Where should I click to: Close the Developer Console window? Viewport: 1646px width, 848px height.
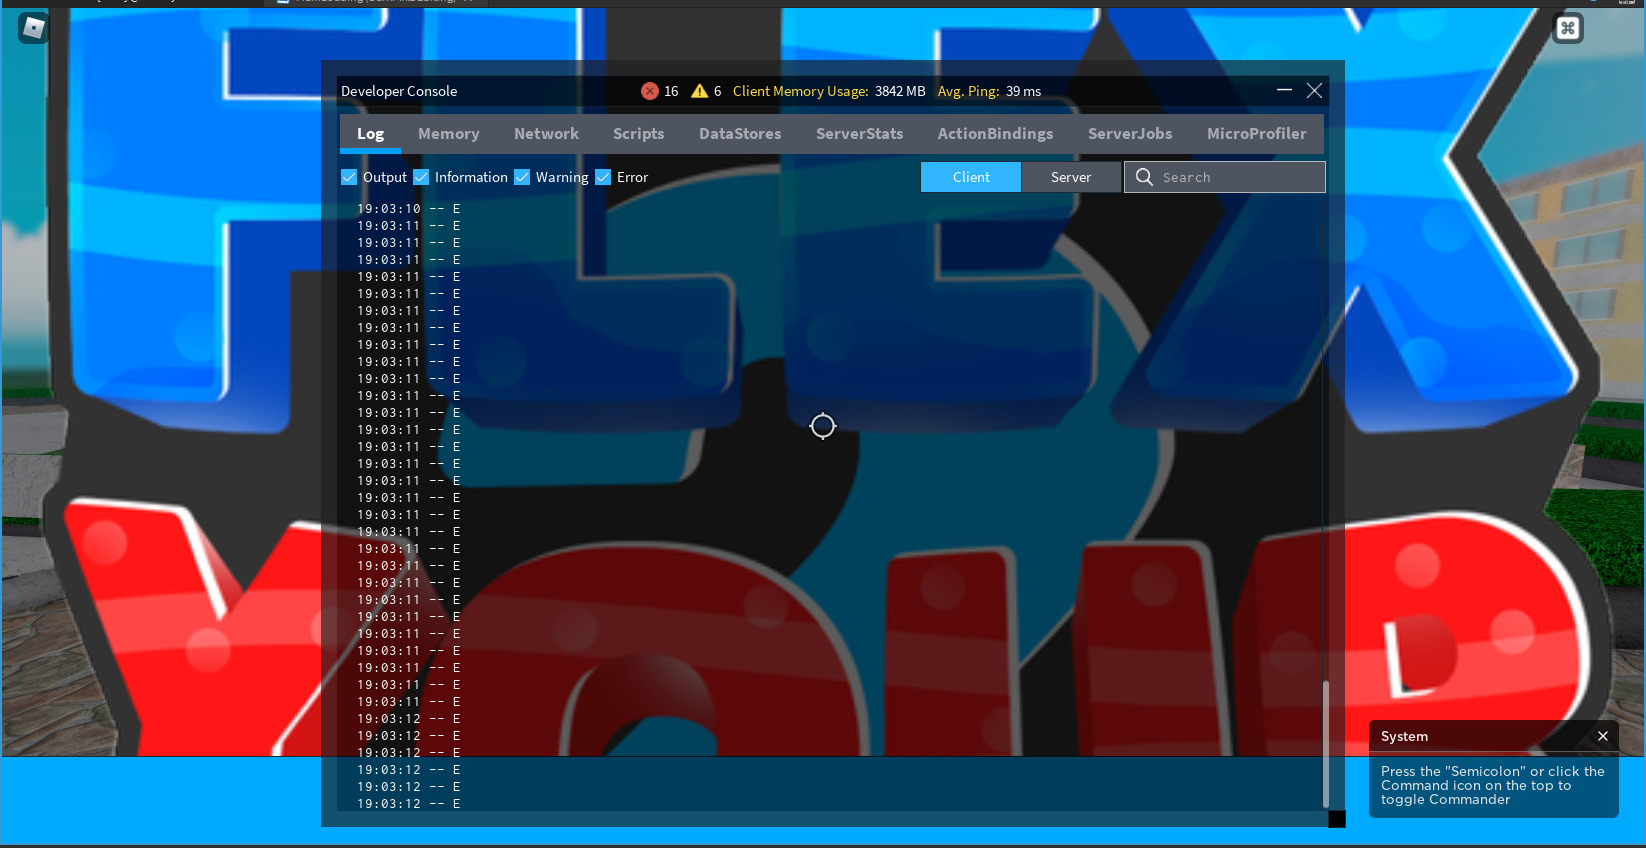coord(1315,90)
